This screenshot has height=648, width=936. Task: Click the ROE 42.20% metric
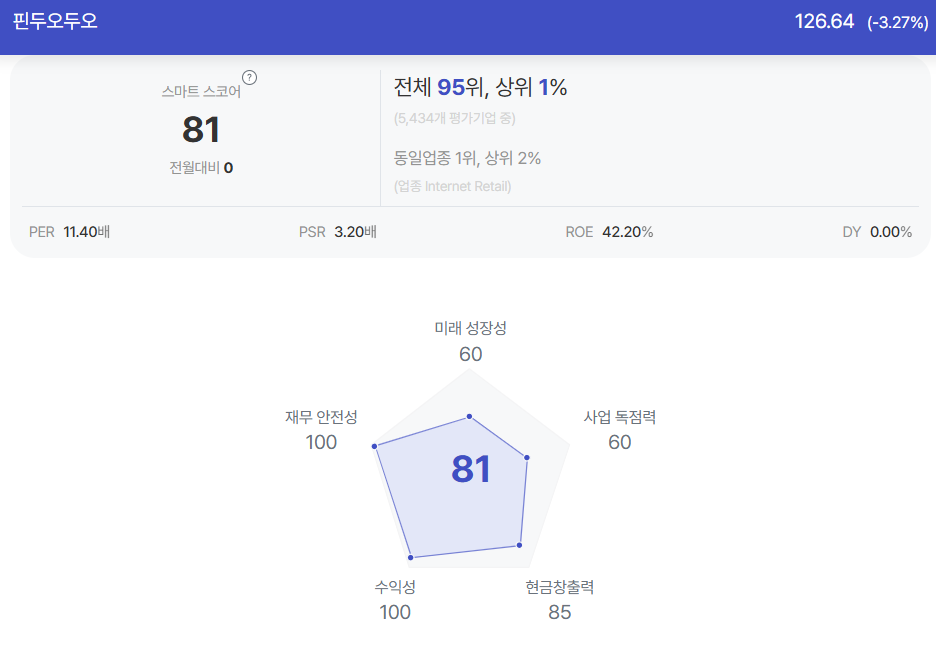[x=609, y=232]
